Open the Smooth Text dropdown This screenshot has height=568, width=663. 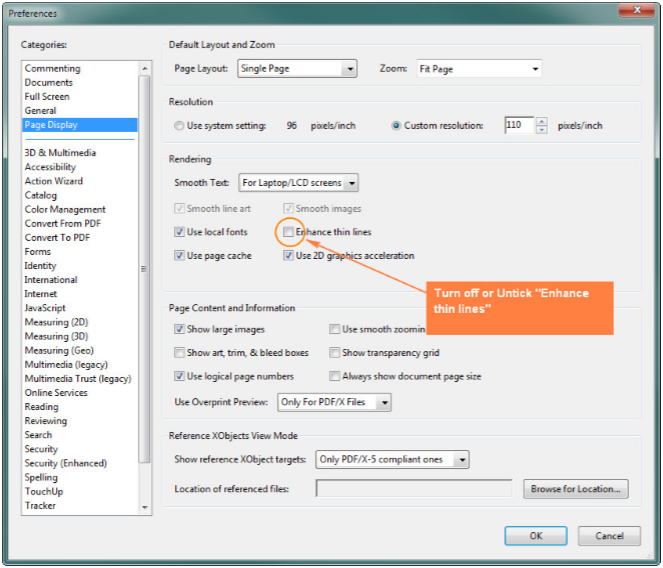(x=299, y=183)
